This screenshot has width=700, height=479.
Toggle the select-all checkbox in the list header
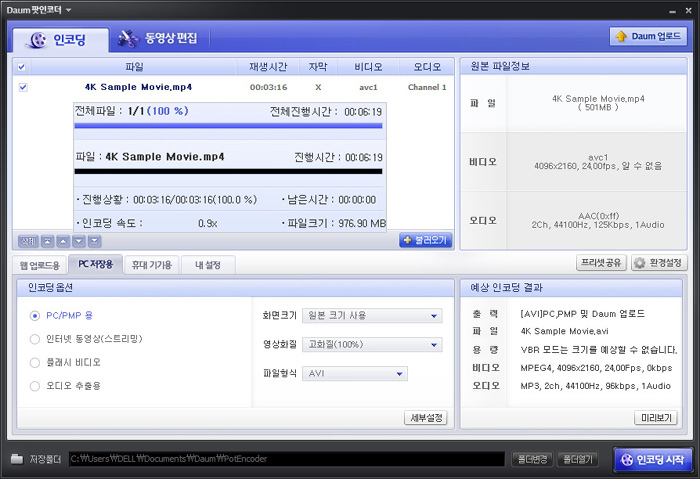(23, 67)
